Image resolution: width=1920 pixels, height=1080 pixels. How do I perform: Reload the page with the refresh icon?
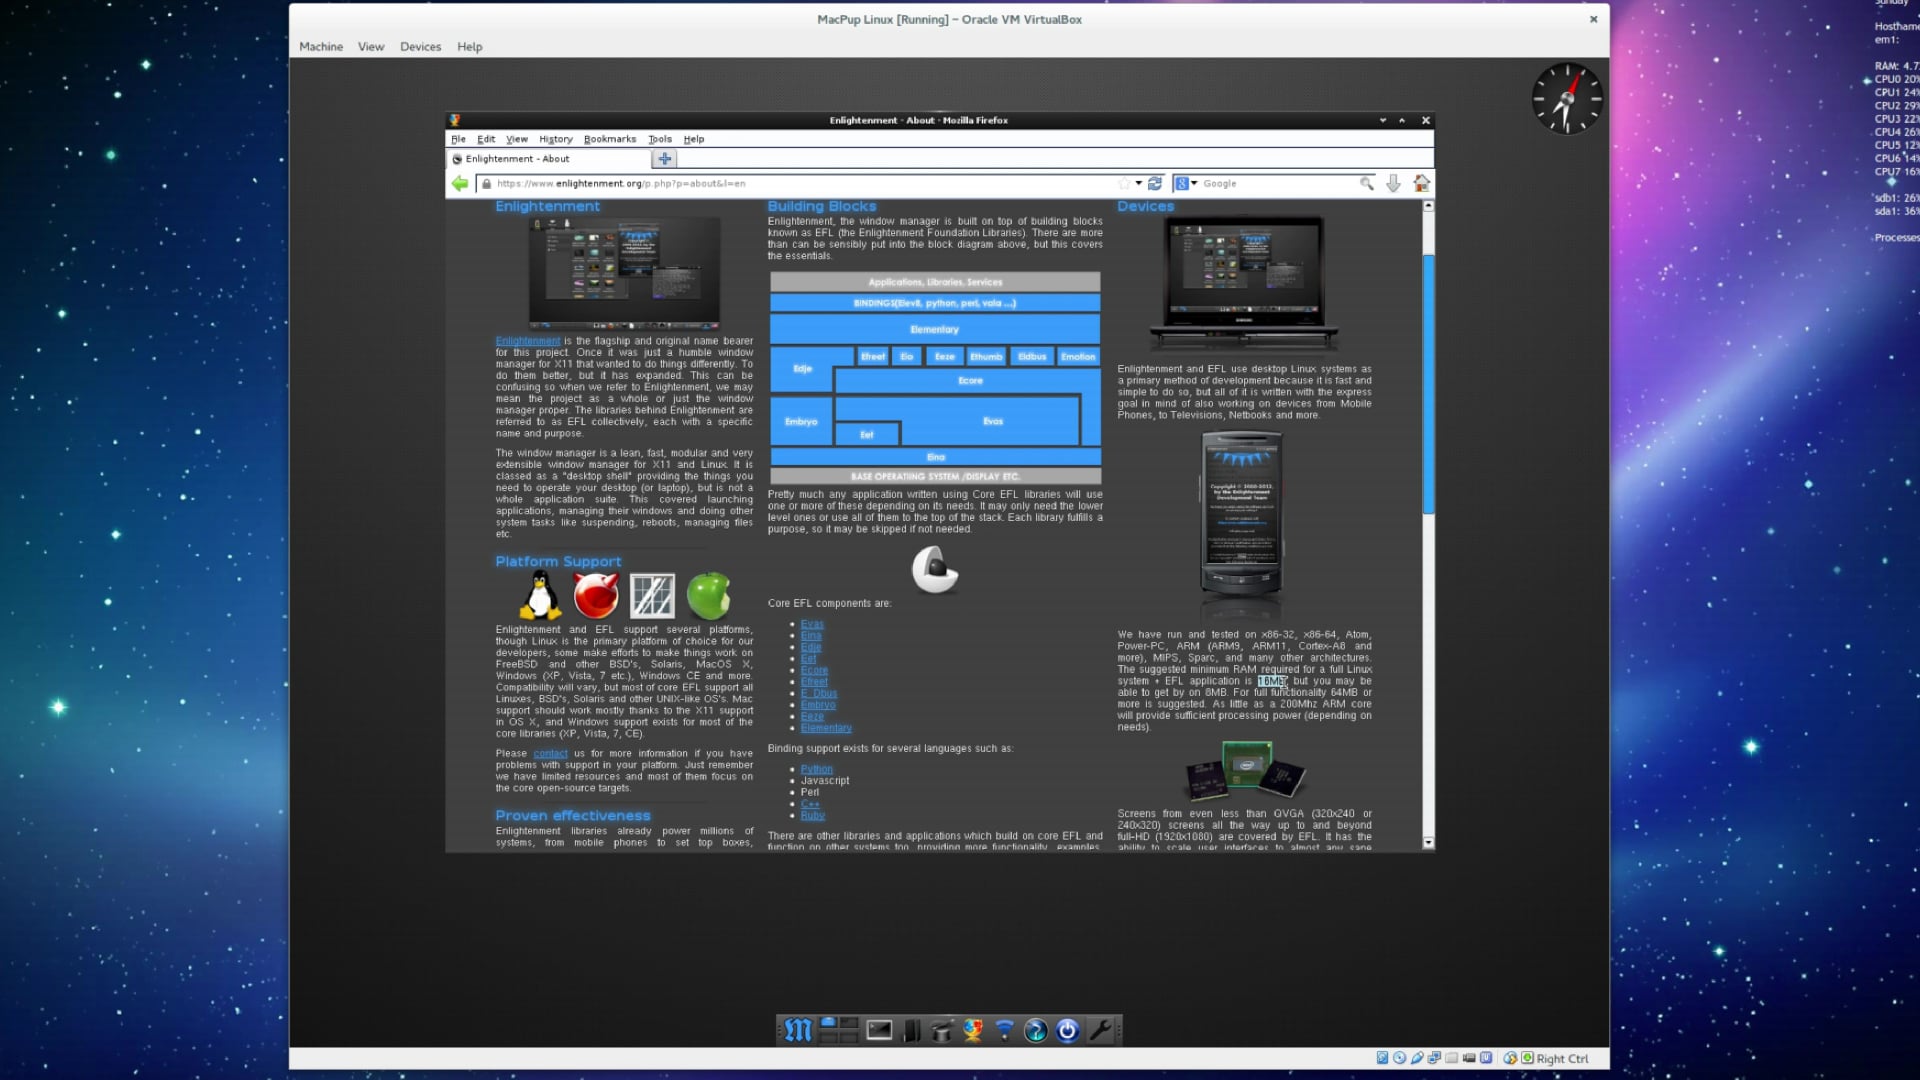tap(1155, 184)
